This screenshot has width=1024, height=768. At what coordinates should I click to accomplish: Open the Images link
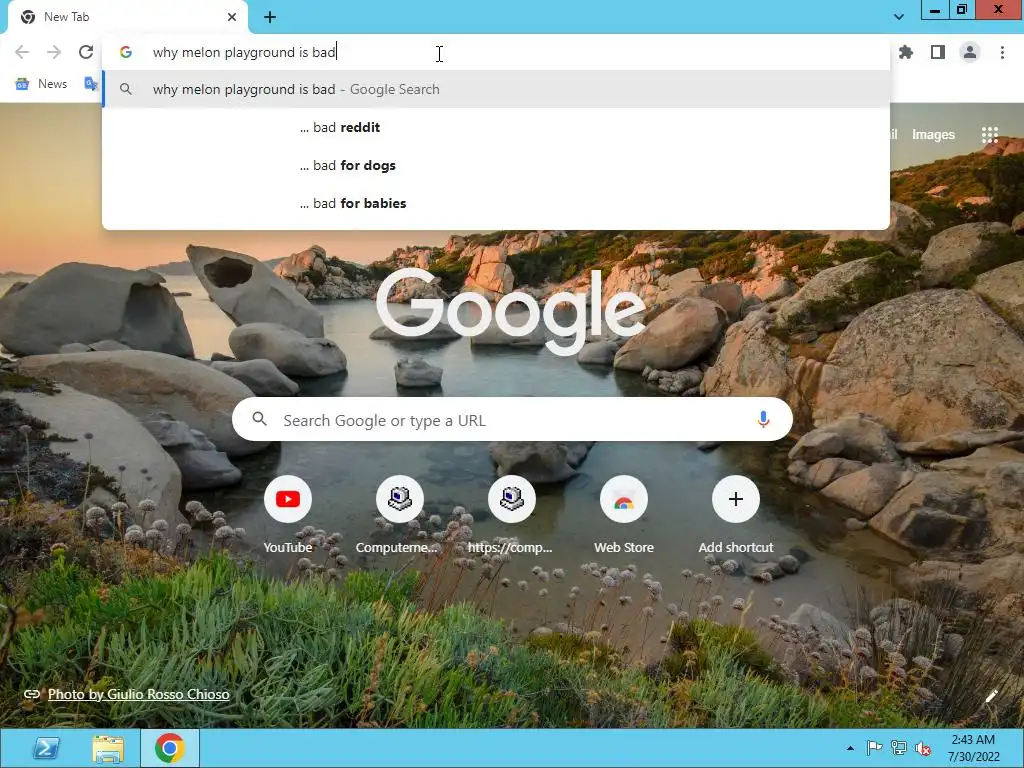[x=933, y=135]
